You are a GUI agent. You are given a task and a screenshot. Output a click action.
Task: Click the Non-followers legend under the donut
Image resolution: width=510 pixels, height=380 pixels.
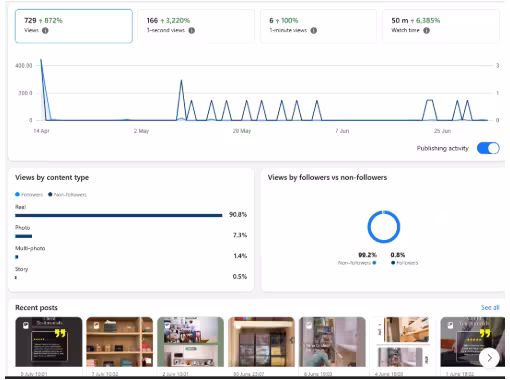[357, 263]
